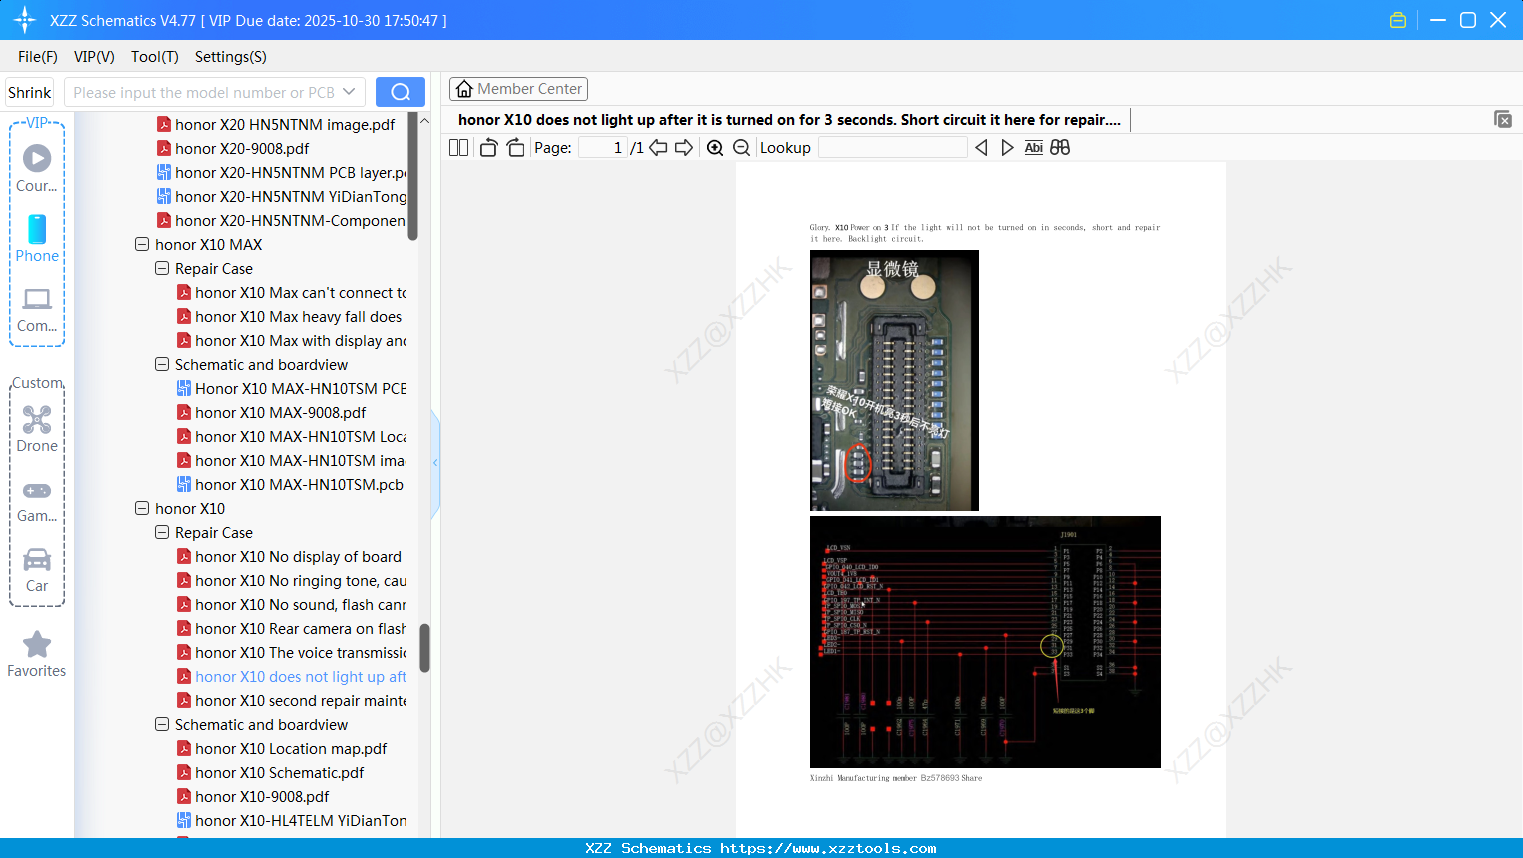Open the Drone category in the sidebar
The height and width of the screenshot is (858, 1523).
(x=37, y=428)
